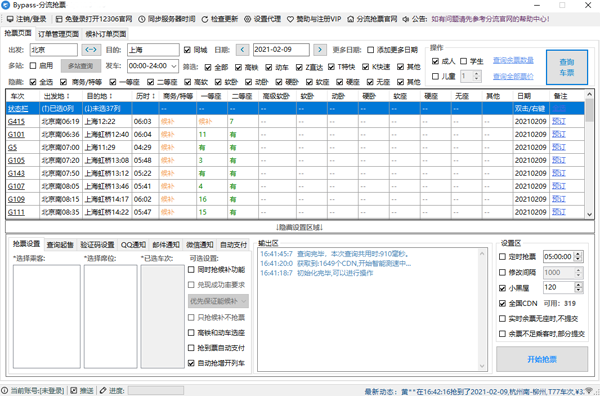The image size is (600, 396).
Task: Click the 出发 station input field
Action: point(54,50)
